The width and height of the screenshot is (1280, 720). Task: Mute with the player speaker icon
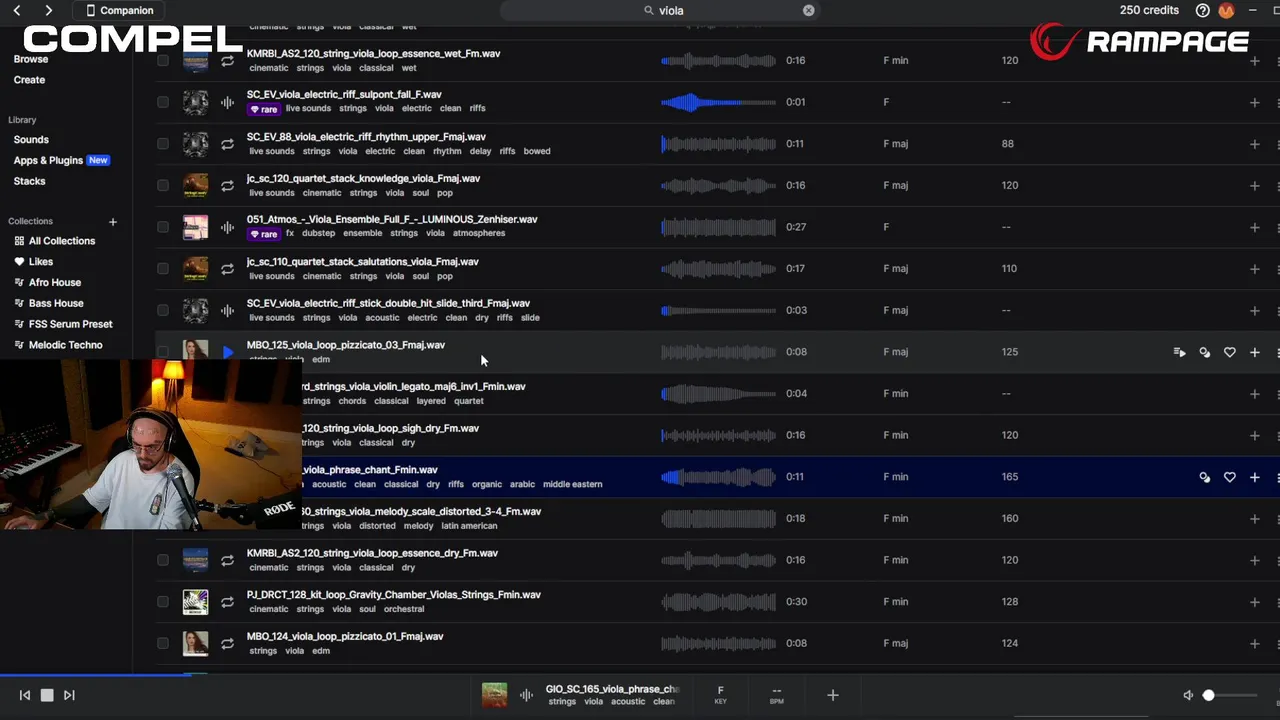1188,695
